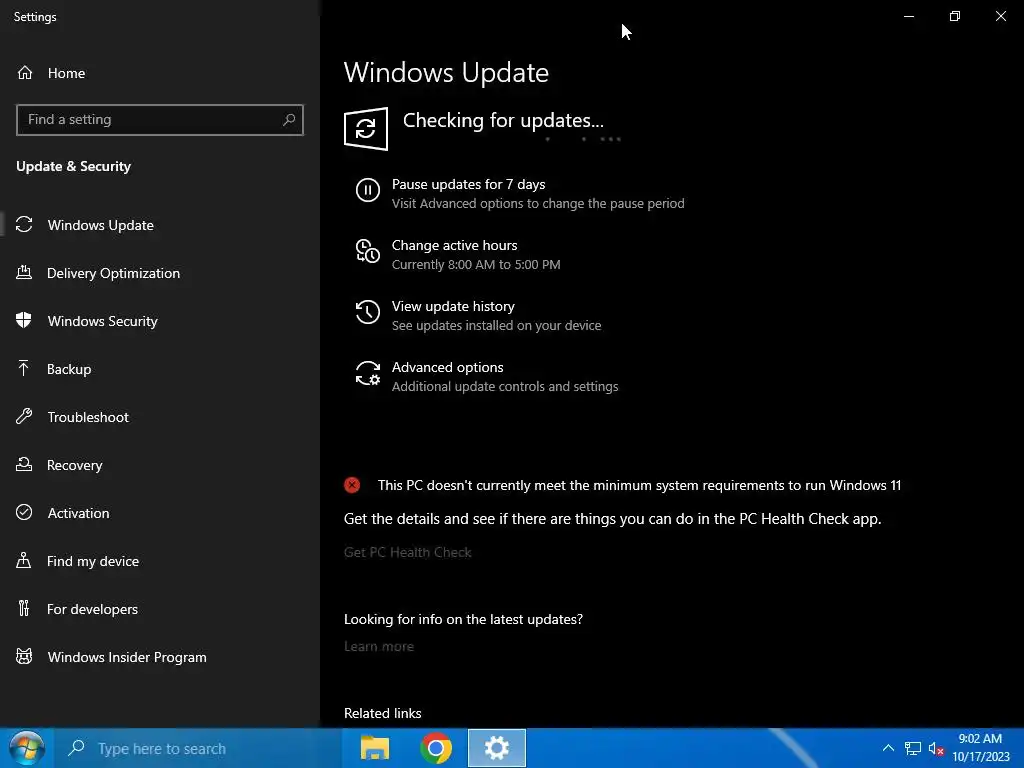Click the Windows Security shield icon
The image size is (1024, 768).
[24, 321]
